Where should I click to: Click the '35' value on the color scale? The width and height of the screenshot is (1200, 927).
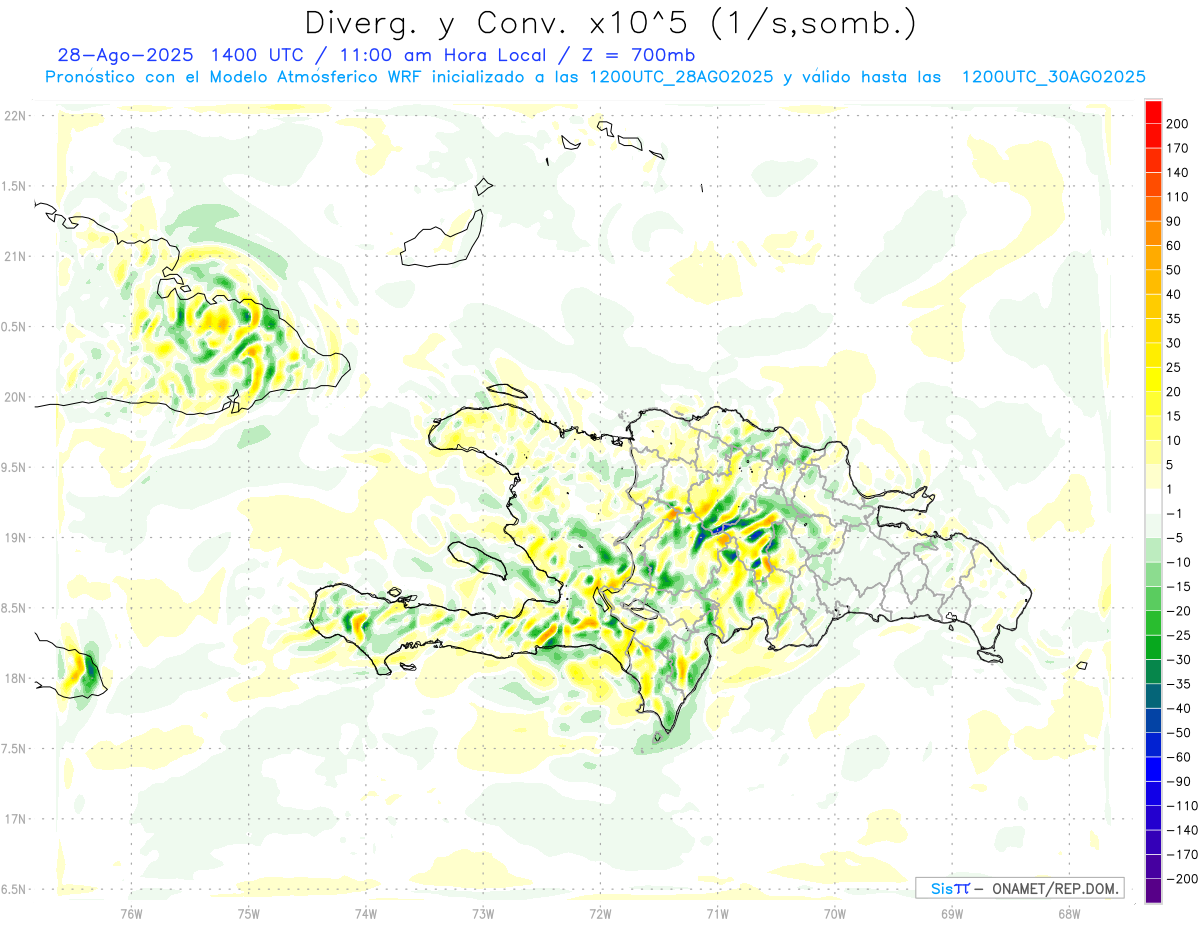tap(1174, 318)
